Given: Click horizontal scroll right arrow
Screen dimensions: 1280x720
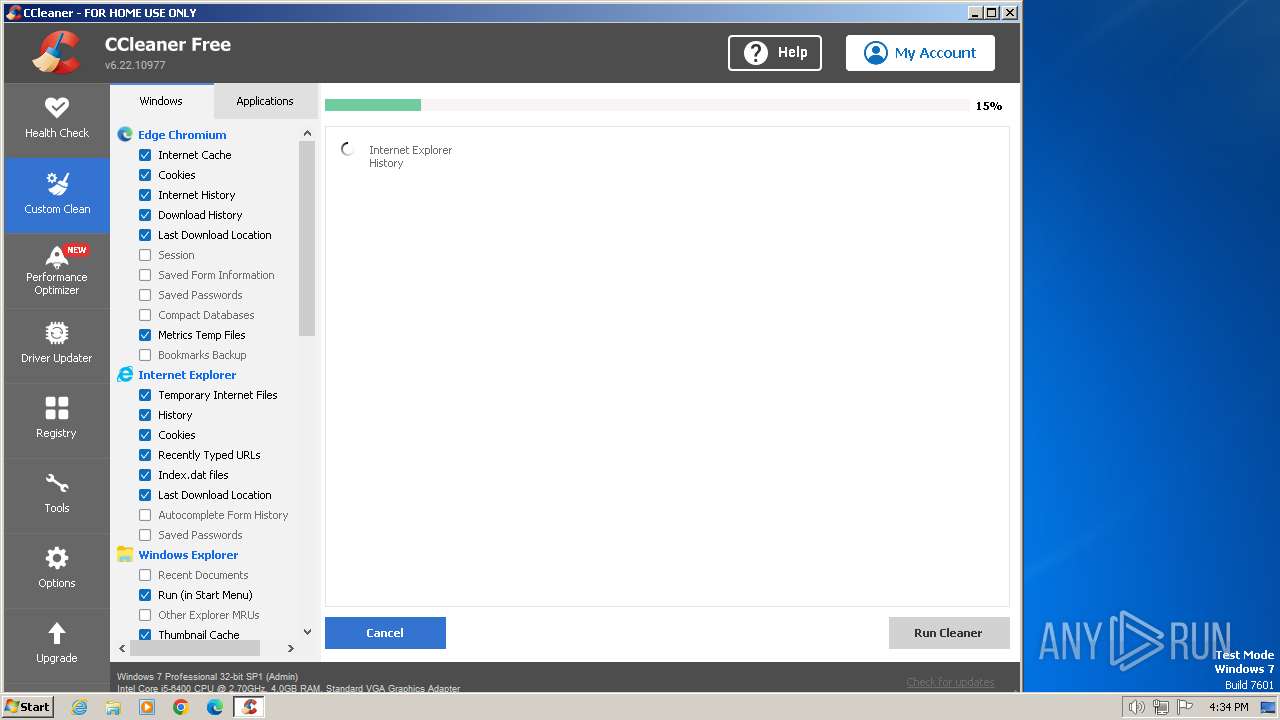Looking at the screenshot, I should tap(291, 648).
